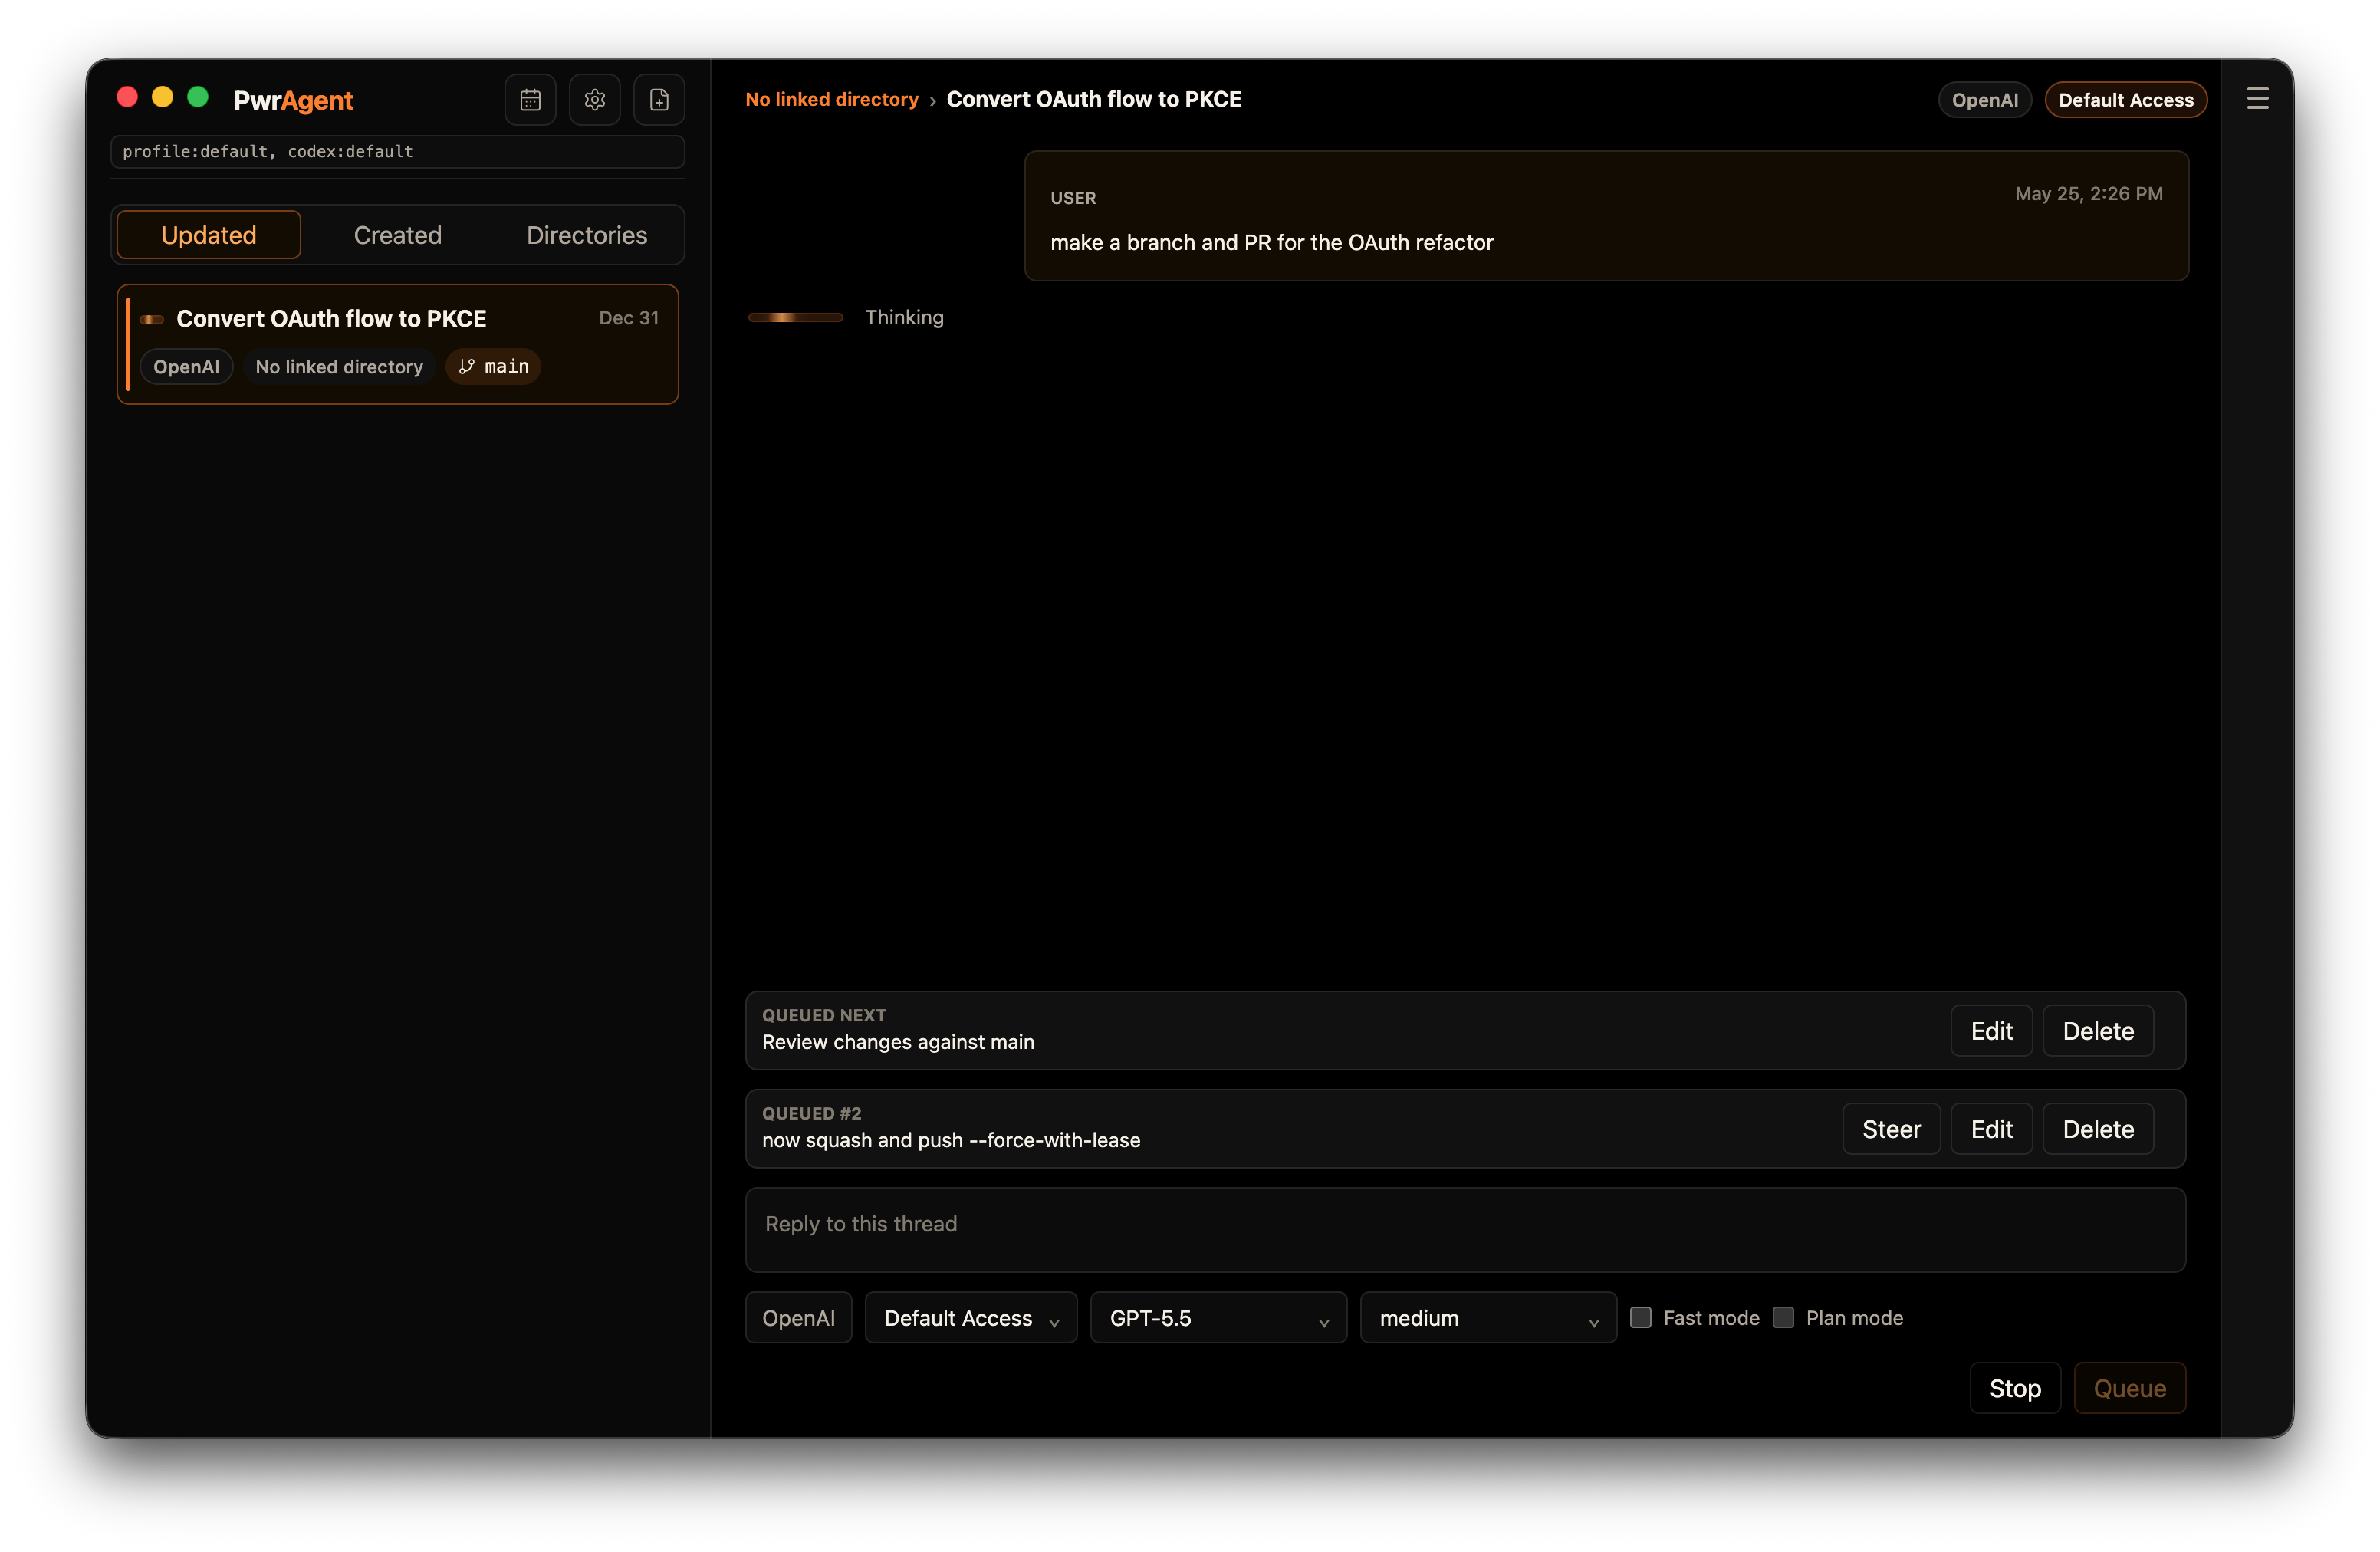The width and height of the screenshot is (2380, 1552).
Task: Open the medium reasoning effort dropdown
Action: [1488, 1318]
